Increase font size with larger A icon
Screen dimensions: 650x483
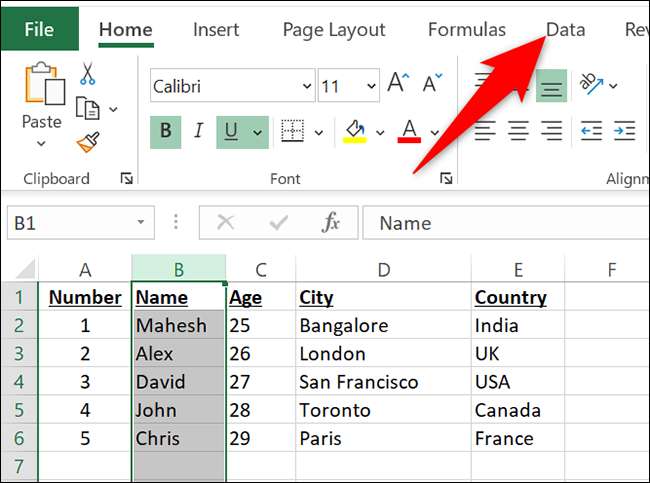[399, 85]
